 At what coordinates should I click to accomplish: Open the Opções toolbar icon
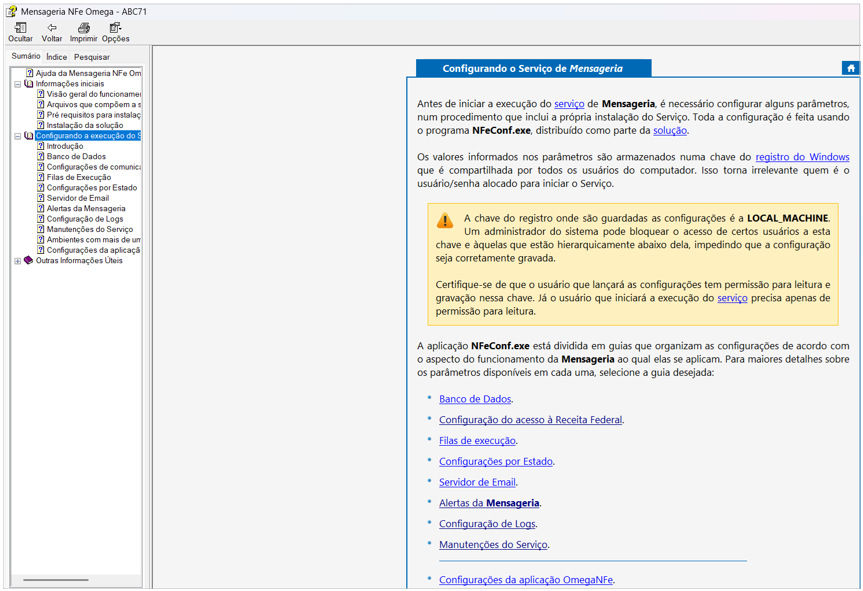(115, 28)
